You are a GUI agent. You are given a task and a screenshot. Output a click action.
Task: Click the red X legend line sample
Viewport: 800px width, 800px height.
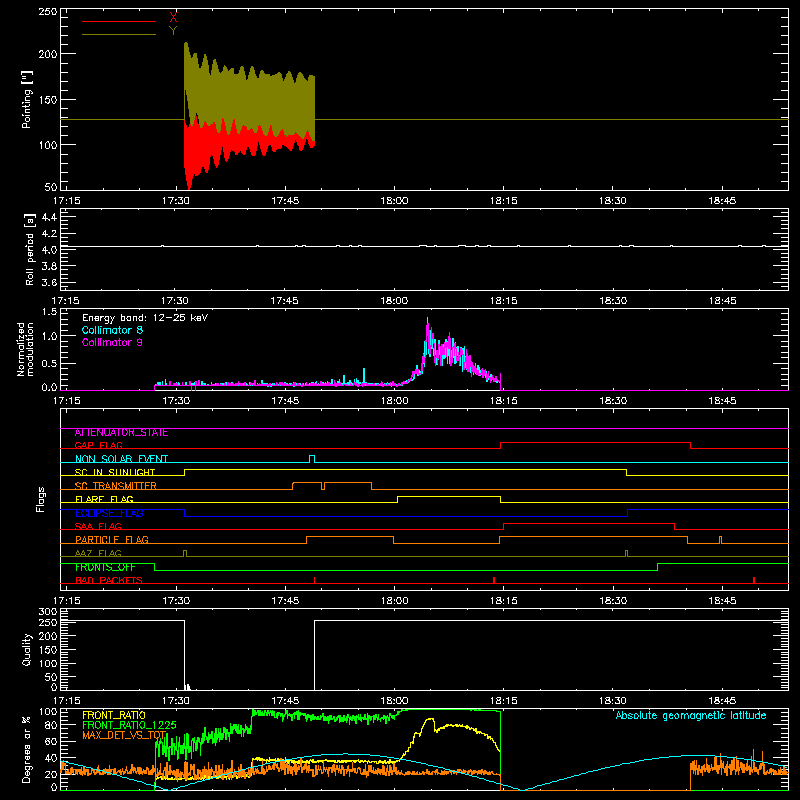(x=119, y=21)
